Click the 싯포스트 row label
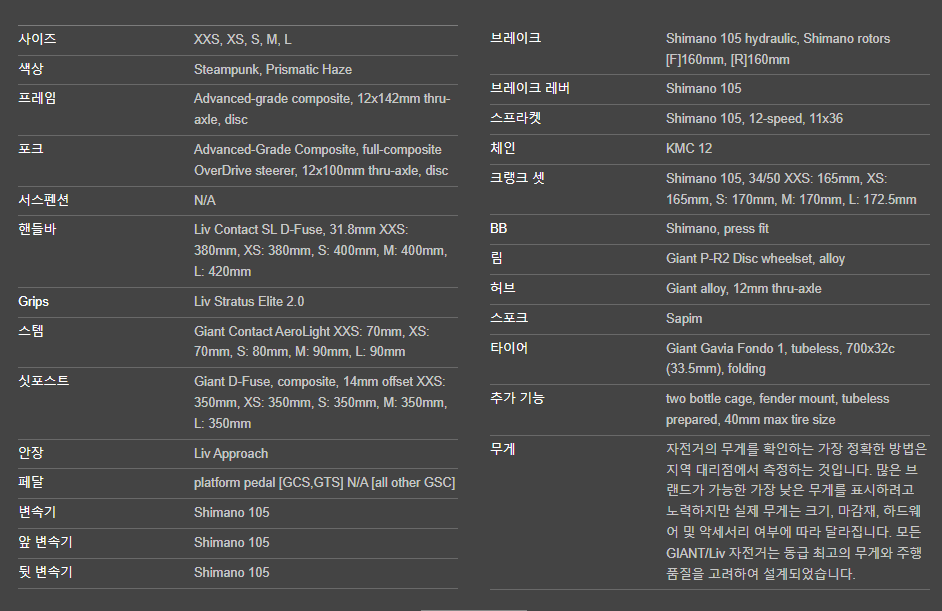 coord(43,381)
